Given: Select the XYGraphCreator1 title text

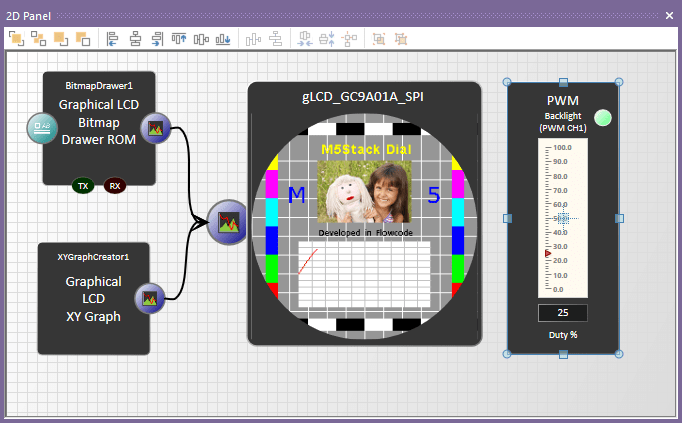Looking at the screenshot, I should point(94,257).
